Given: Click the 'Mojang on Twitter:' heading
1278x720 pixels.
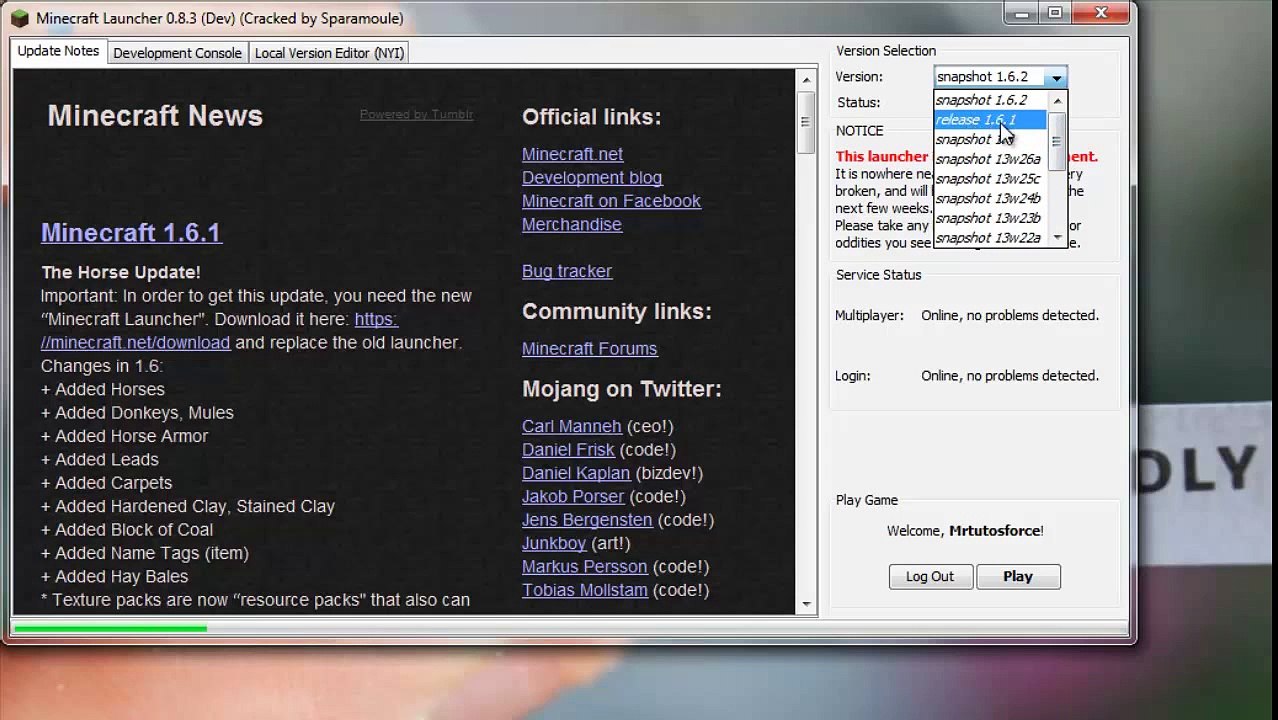Looking at the screenshot, I should tap(622, 389).
